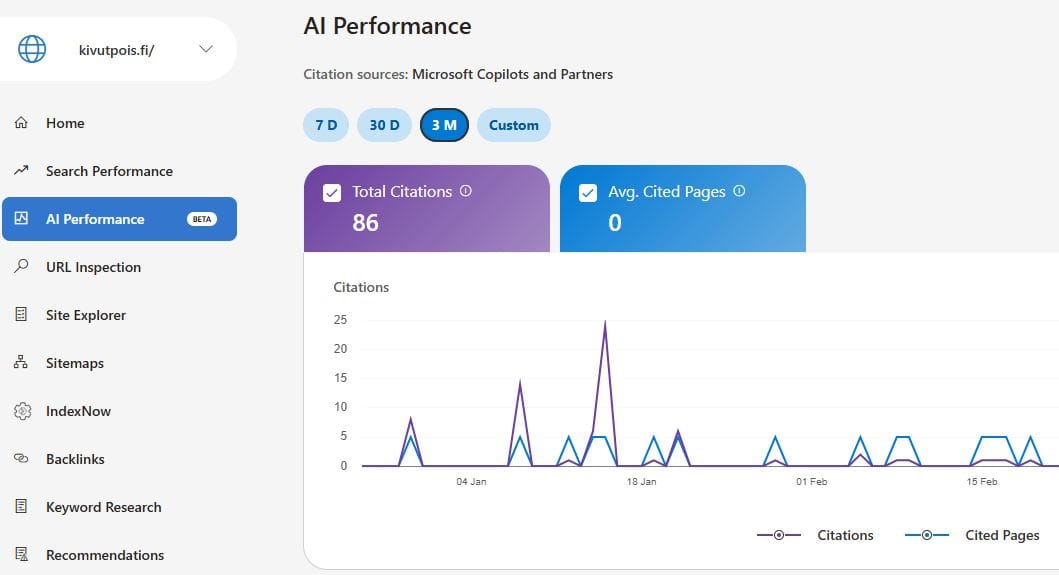The image size is (1059, 575).
Task: Click the Backlinks chain icon
Action: click(21, 459)
